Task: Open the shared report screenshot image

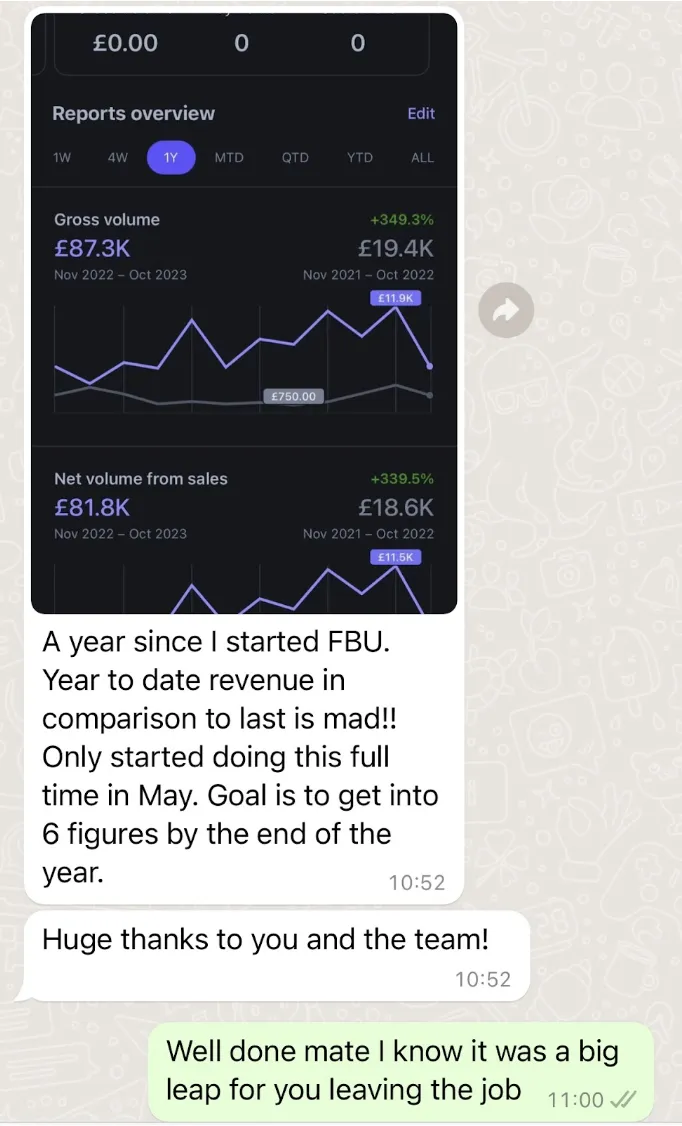Action: [244, 313]
